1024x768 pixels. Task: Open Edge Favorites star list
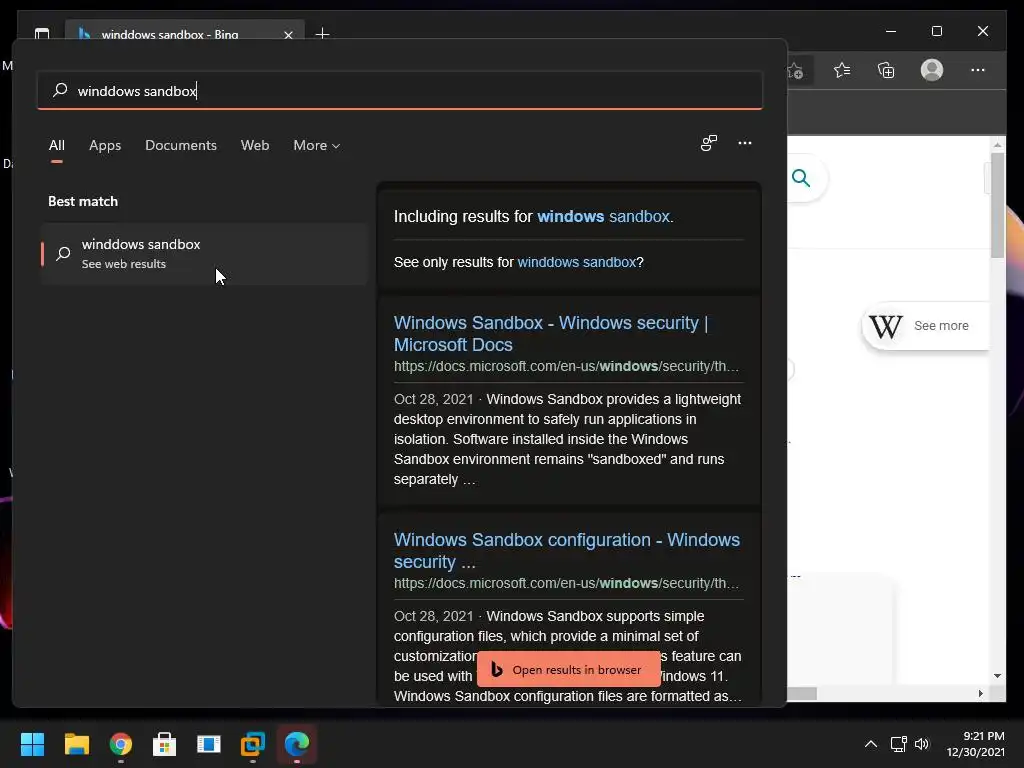[842, 70]
